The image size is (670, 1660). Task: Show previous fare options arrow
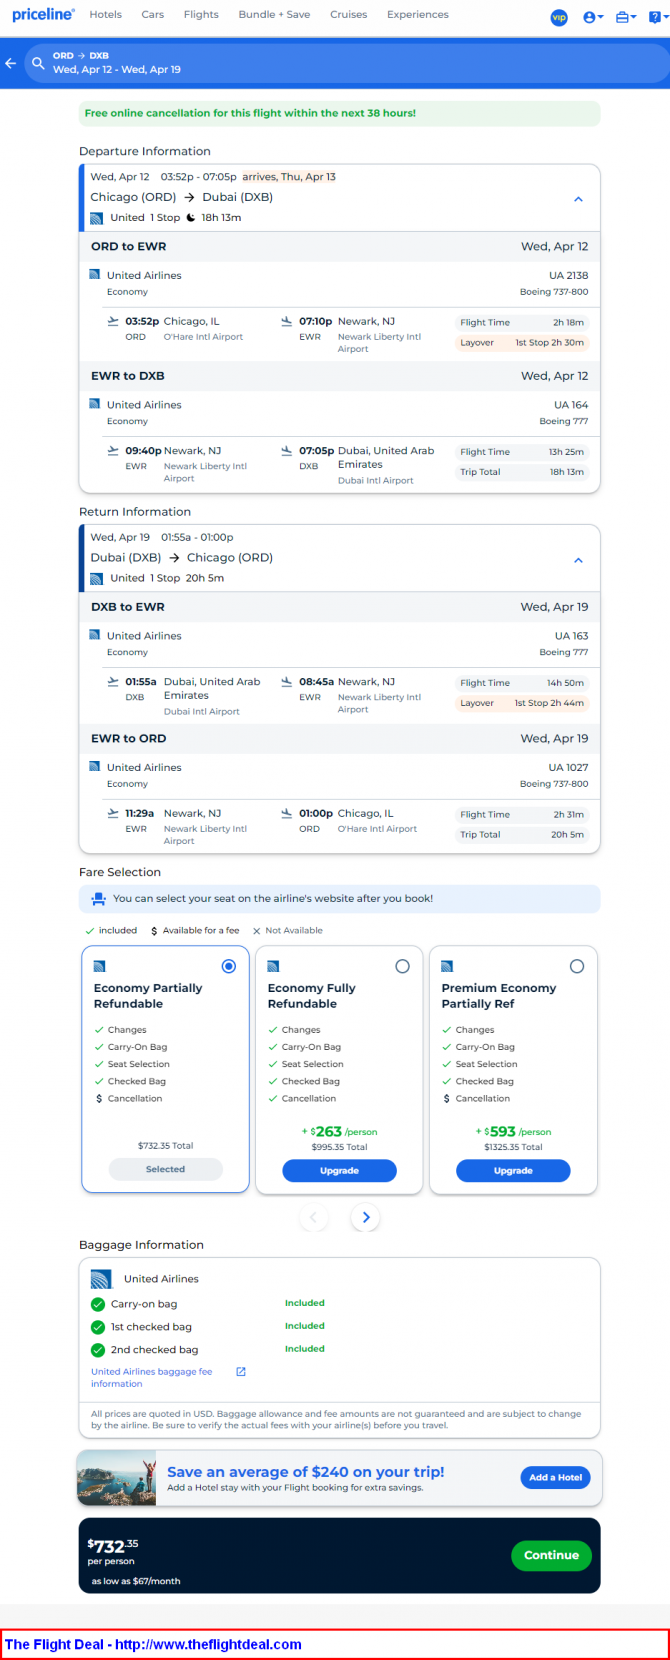coord(313,1217)
